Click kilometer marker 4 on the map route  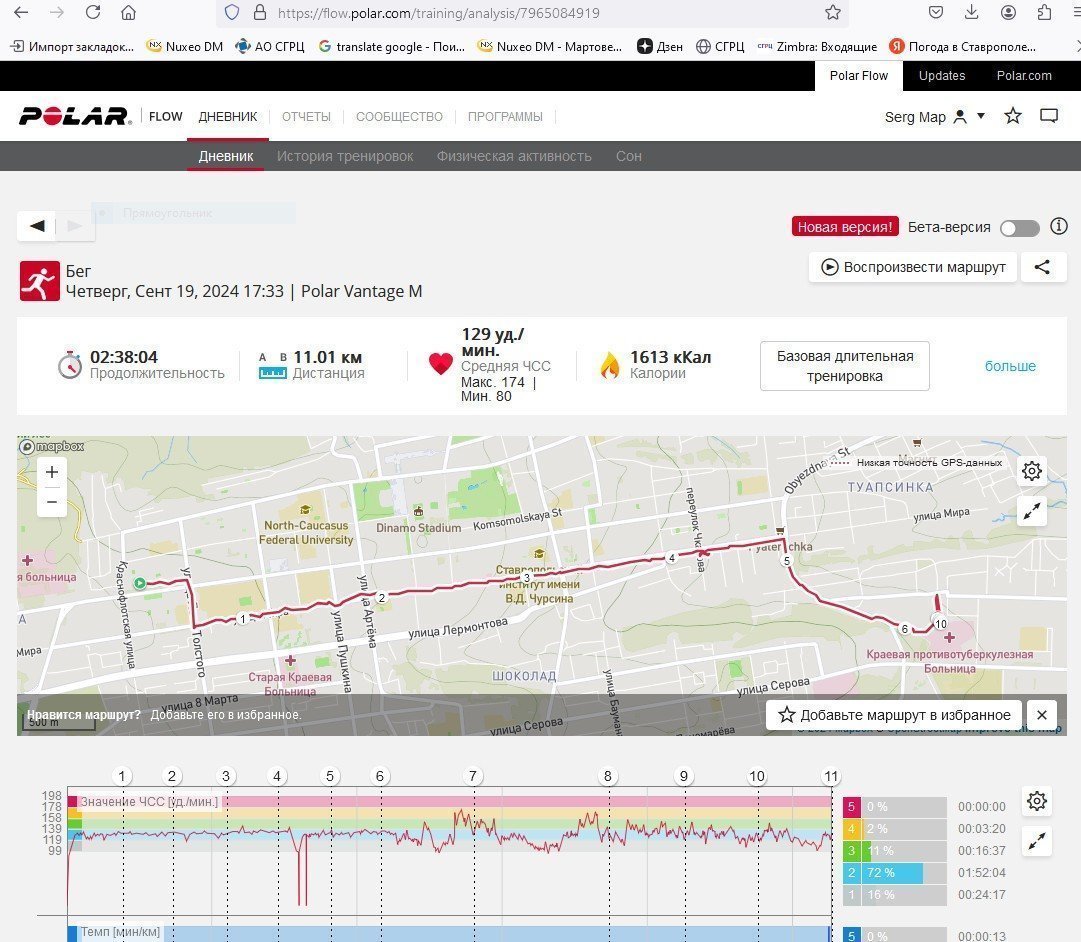671,558
